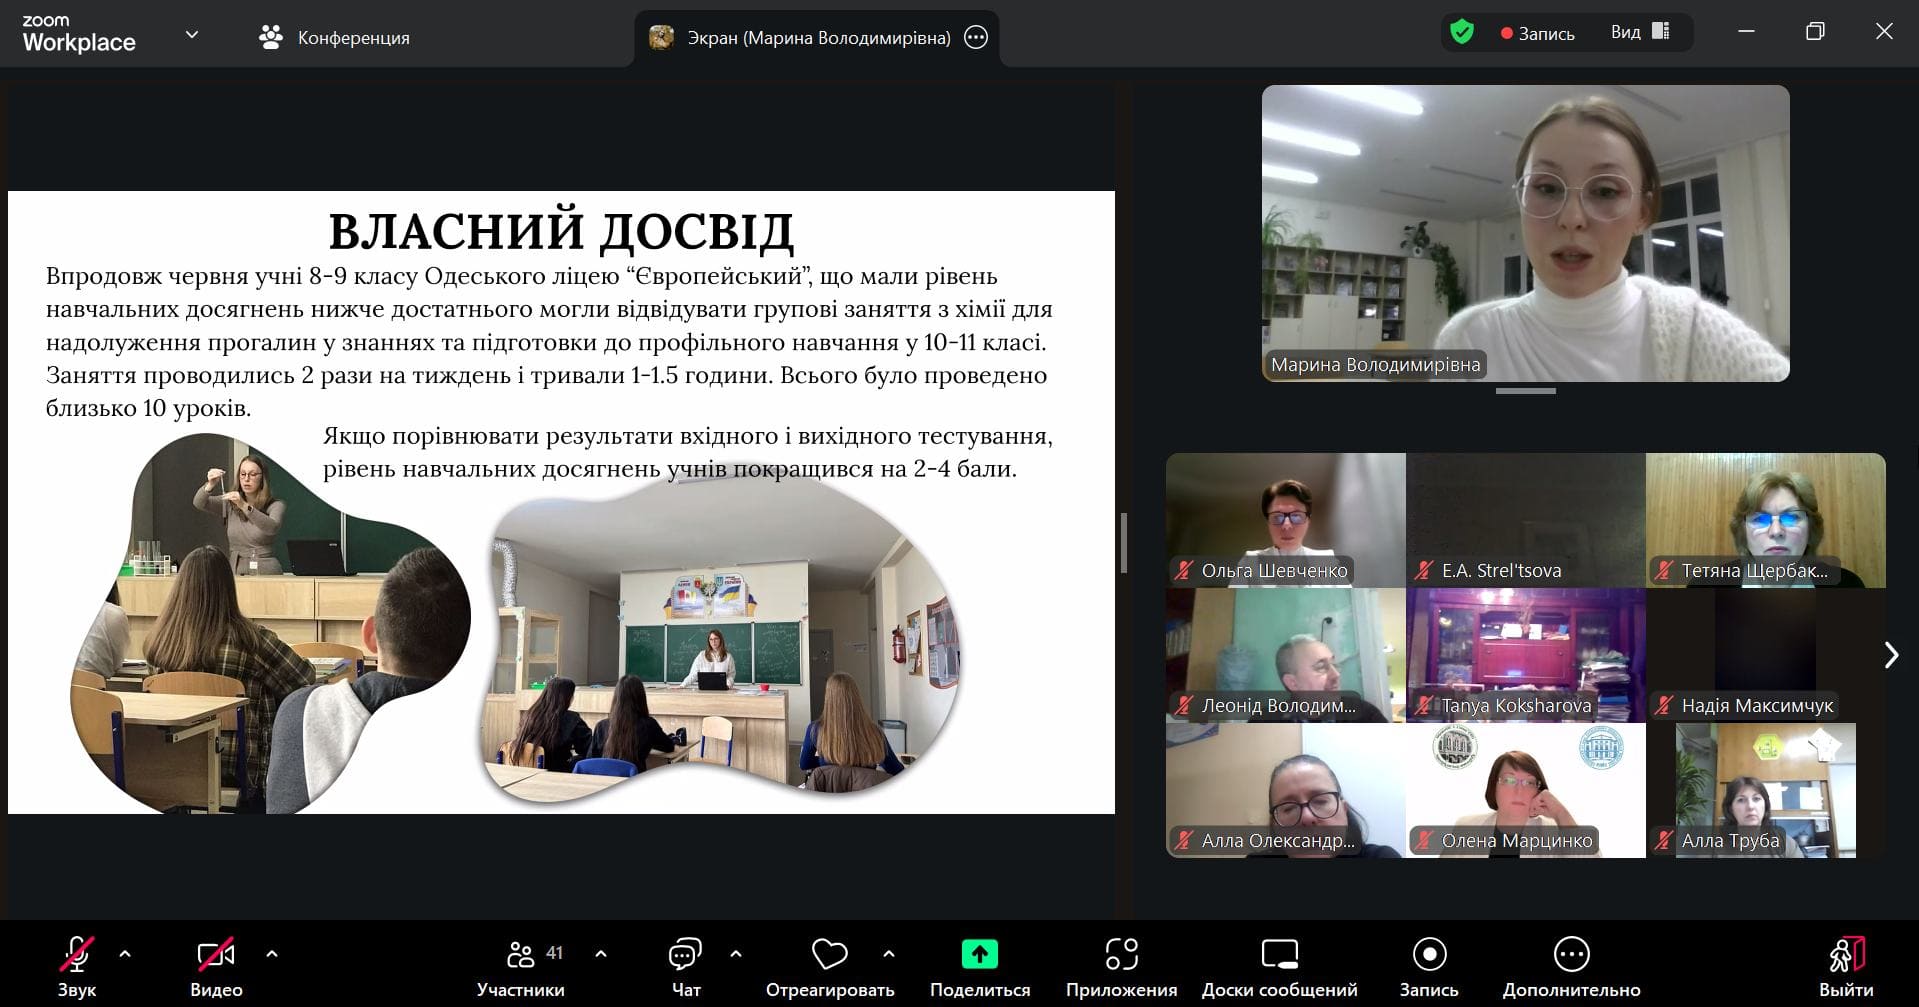
Task: Click the green encryption shield icon
Action: point(1462,33)
